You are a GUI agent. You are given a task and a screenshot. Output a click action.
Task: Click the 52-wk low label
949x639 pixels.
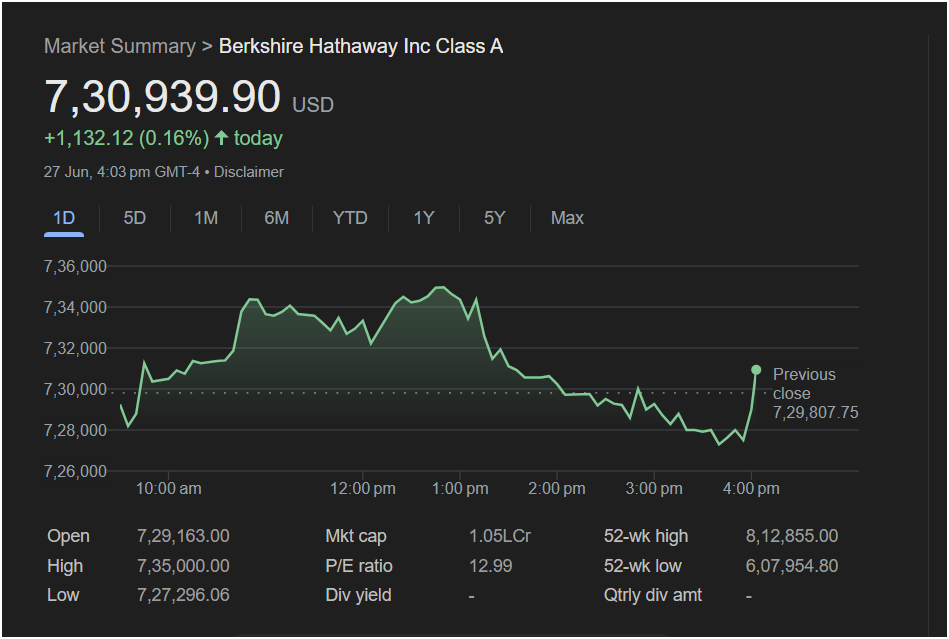pos(643,566)
